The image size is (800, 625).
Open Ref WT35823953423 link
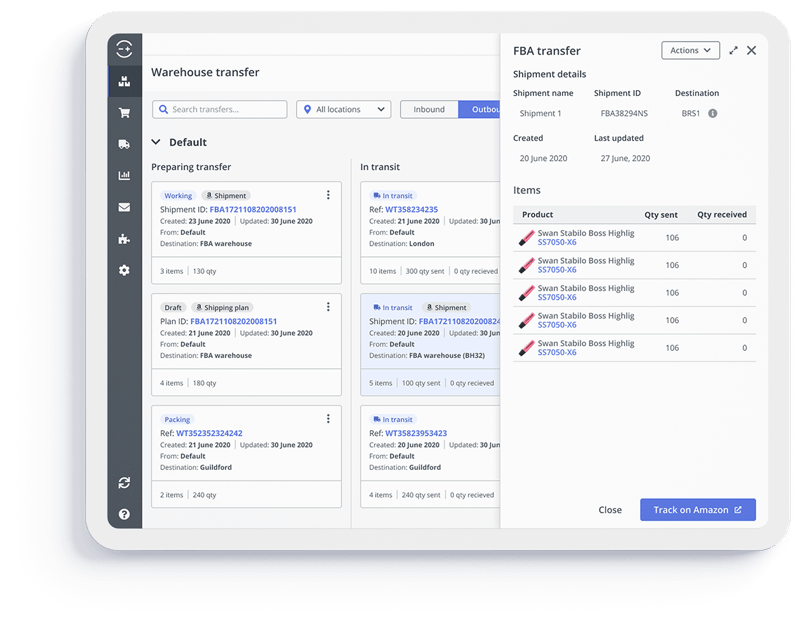click(x=416, y=433)
